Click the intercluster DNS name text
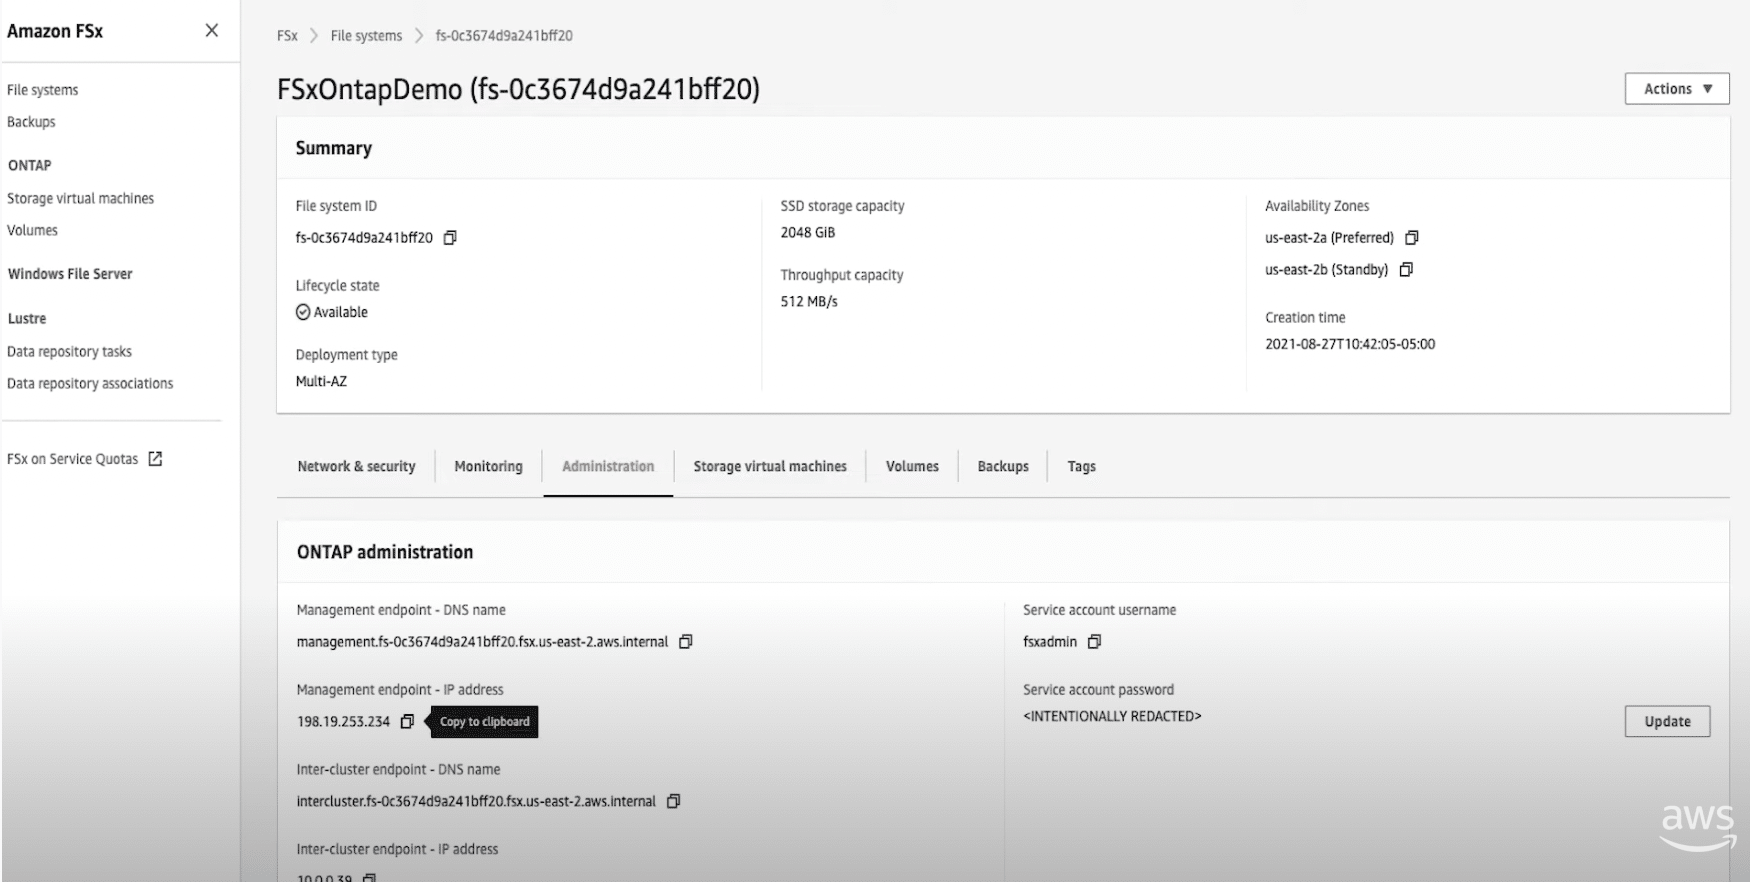The width and height of the screenshot is (1750, 882). pos(476,802)
